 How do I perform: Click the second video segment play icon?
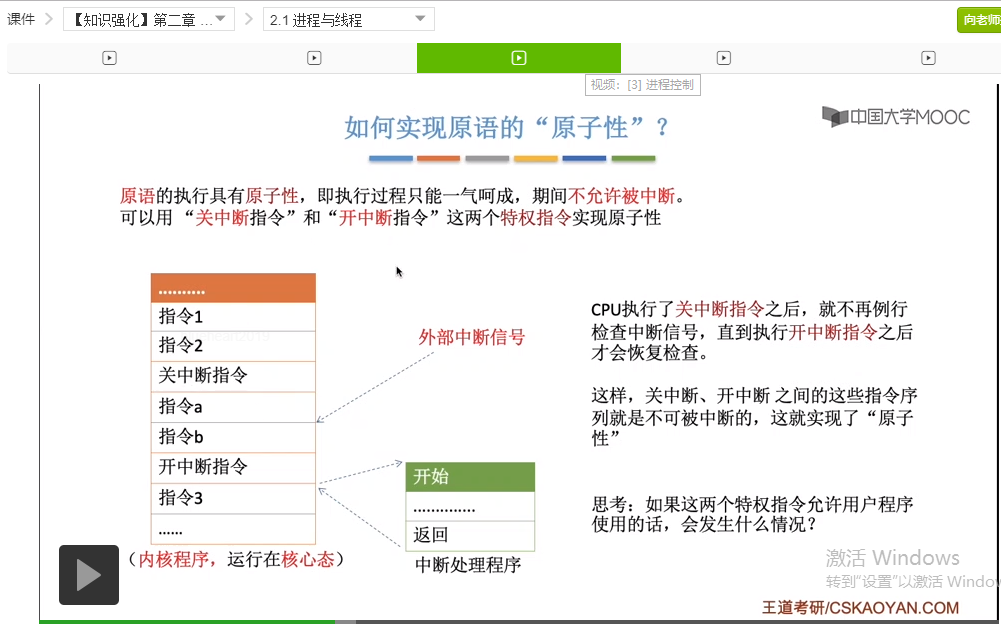pyautogui.click(x=314, y=58)
